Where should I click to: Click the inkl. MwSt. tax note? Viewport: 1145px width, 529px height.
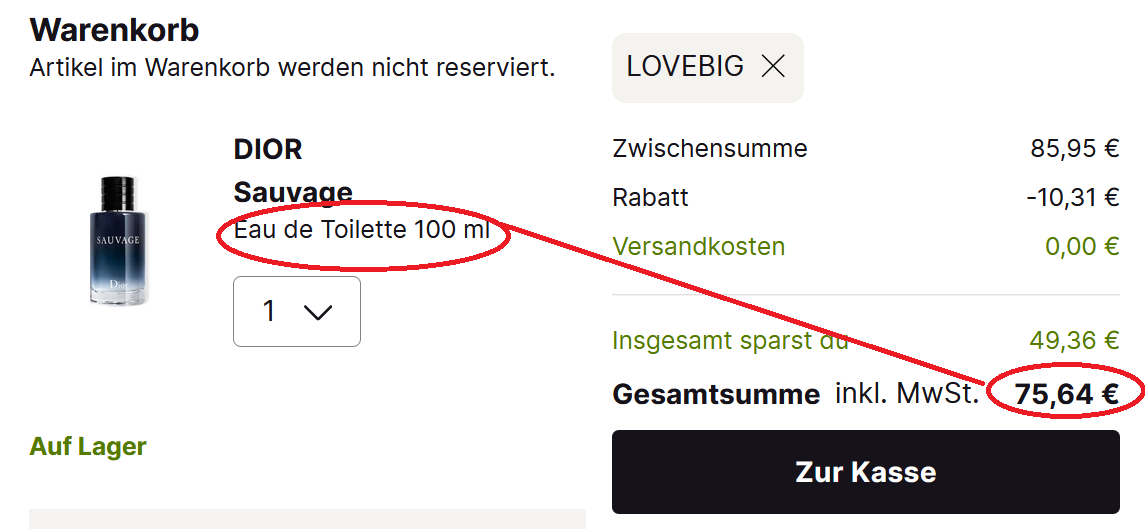907,394
